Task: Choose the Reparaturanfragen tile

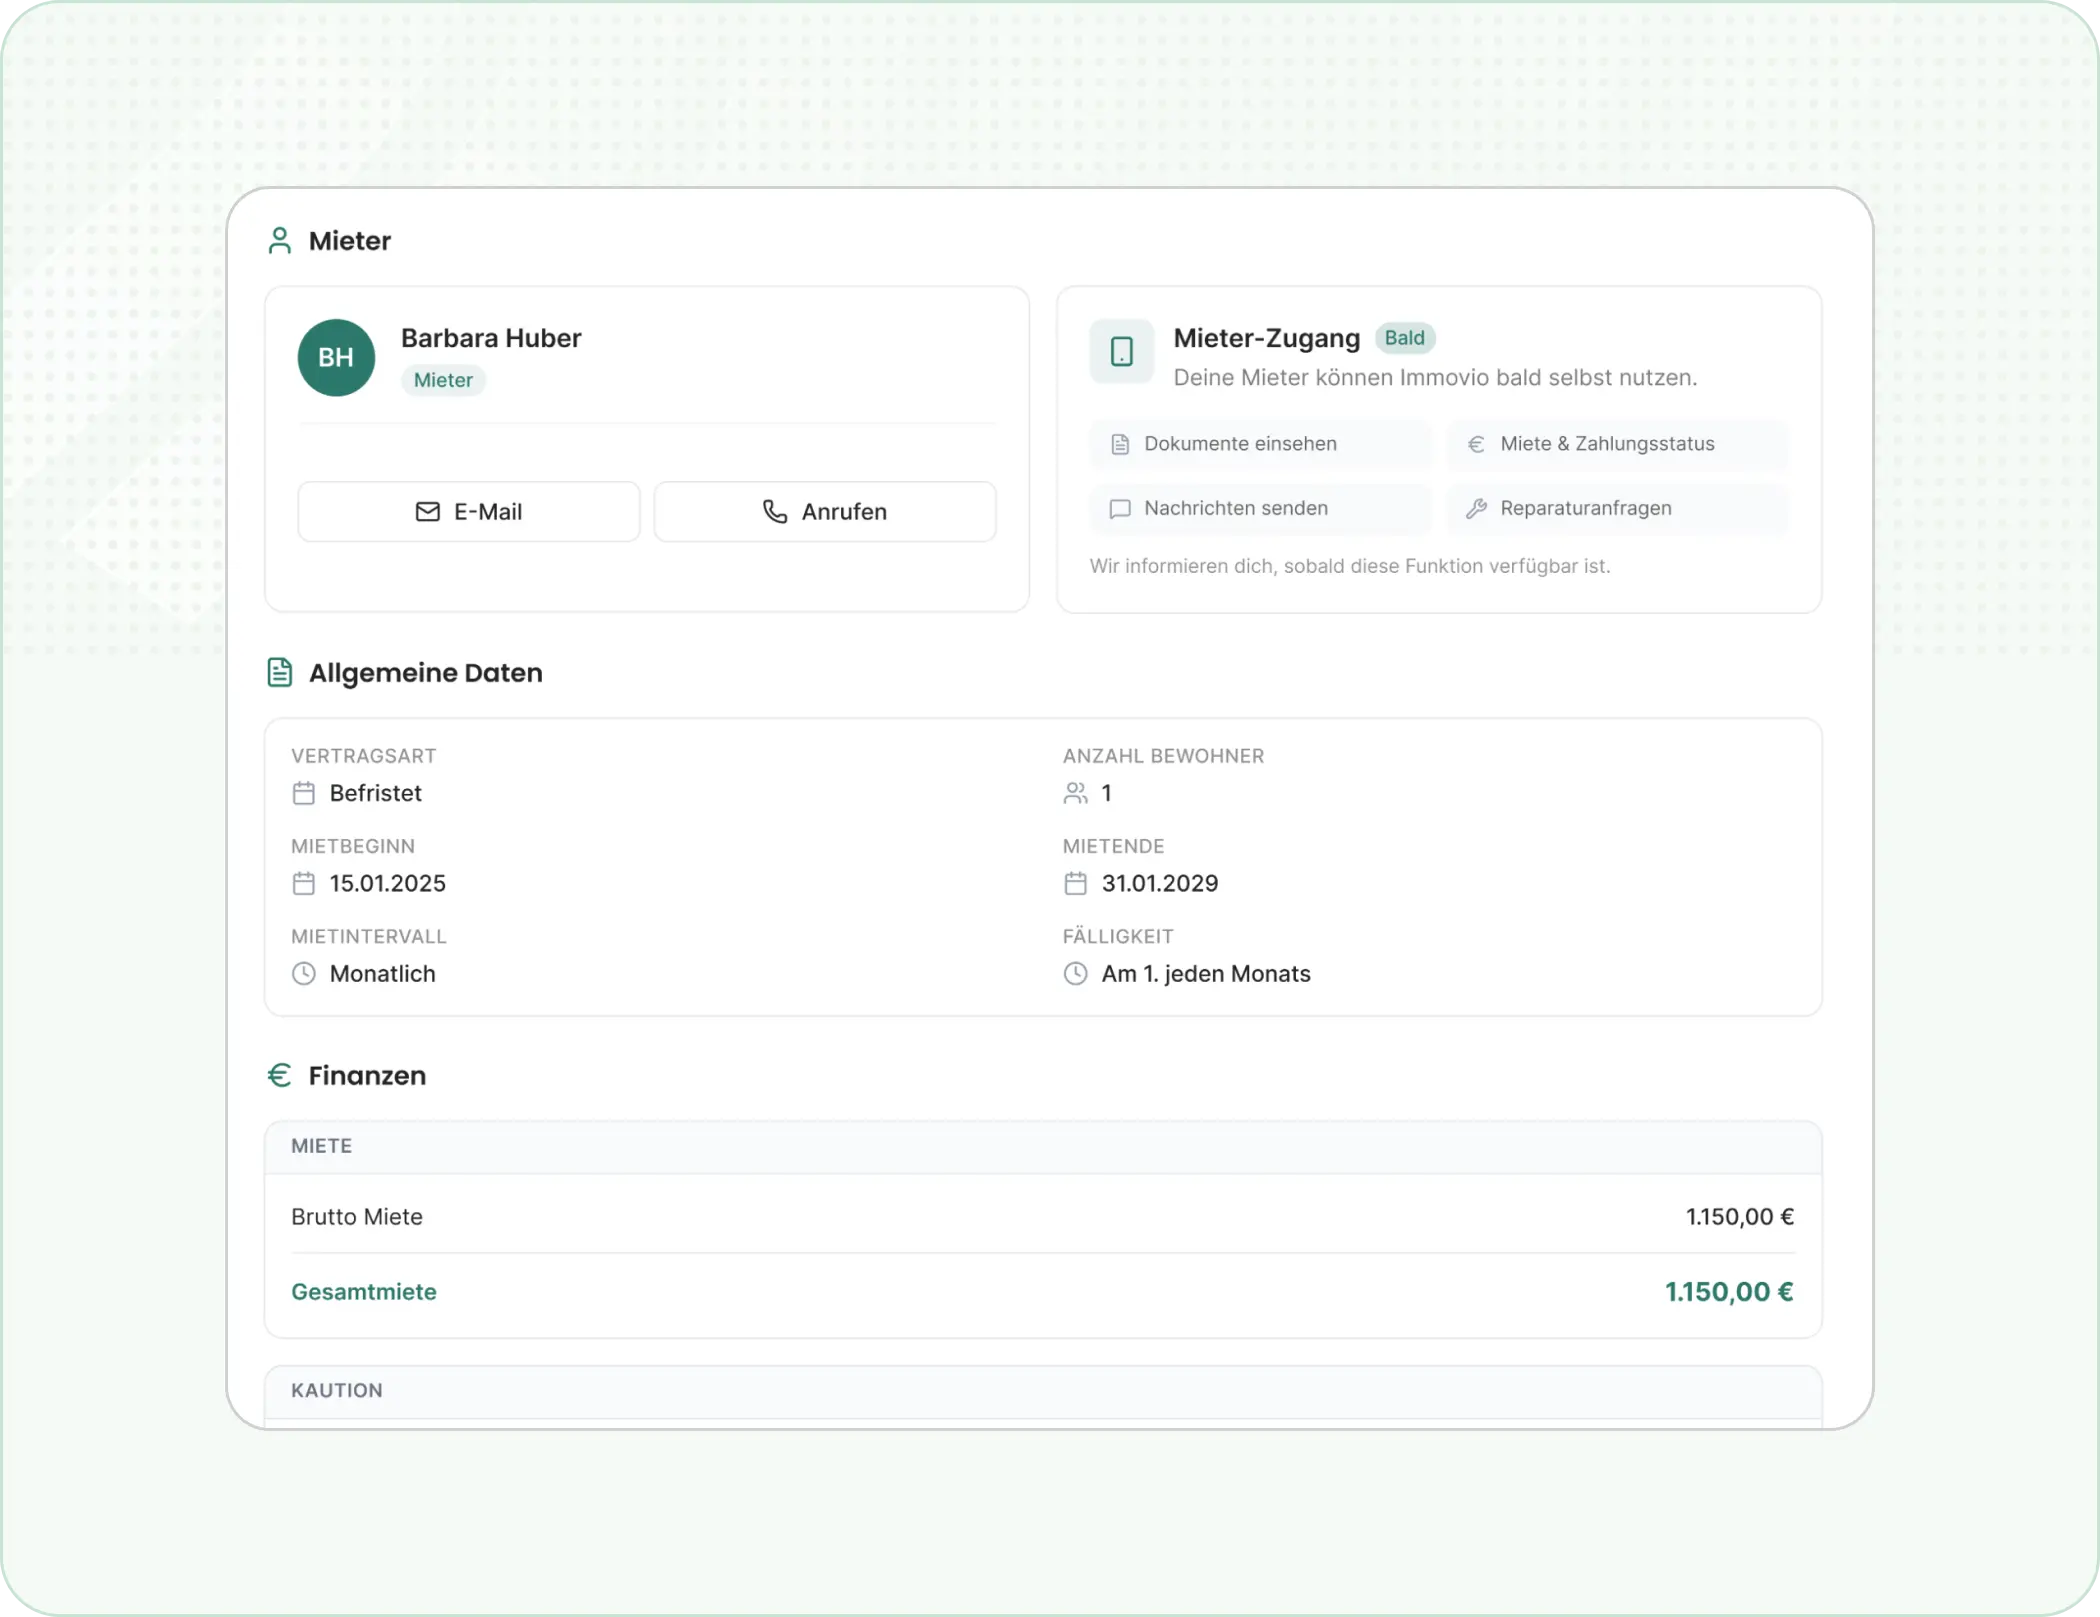Action: pos(1616,509)
